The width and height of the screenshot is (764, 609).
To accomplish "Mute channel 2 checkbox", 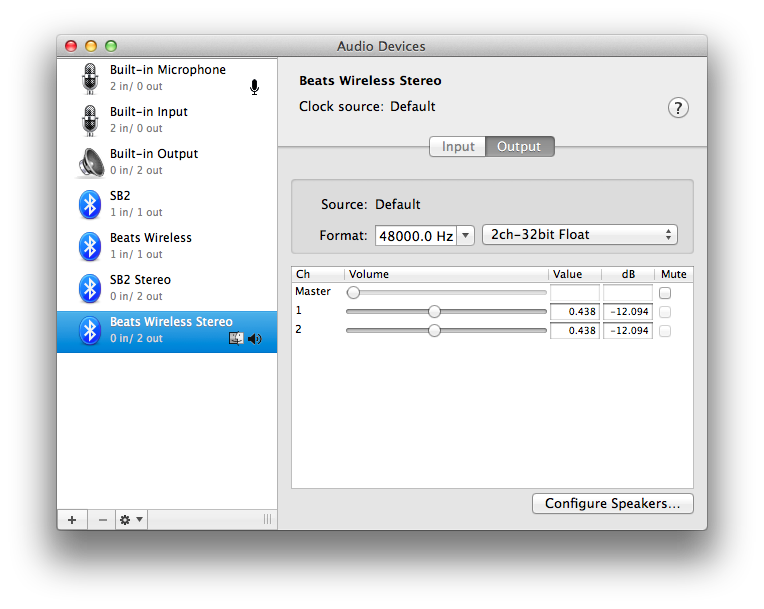I will tap(665, 331).
